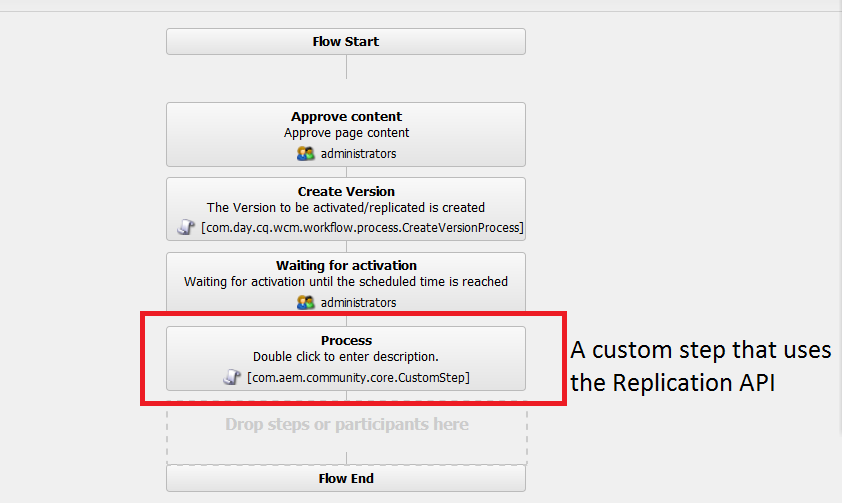Select the Waiting for activation step title
The image size is (842, 503).
[346, 266]
